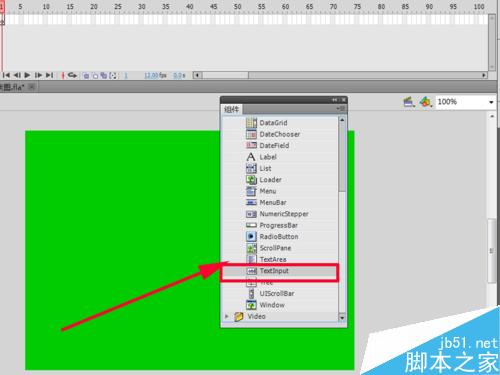Go to first frame in timeline
The image size is (500, 375).
pos(6,75)
